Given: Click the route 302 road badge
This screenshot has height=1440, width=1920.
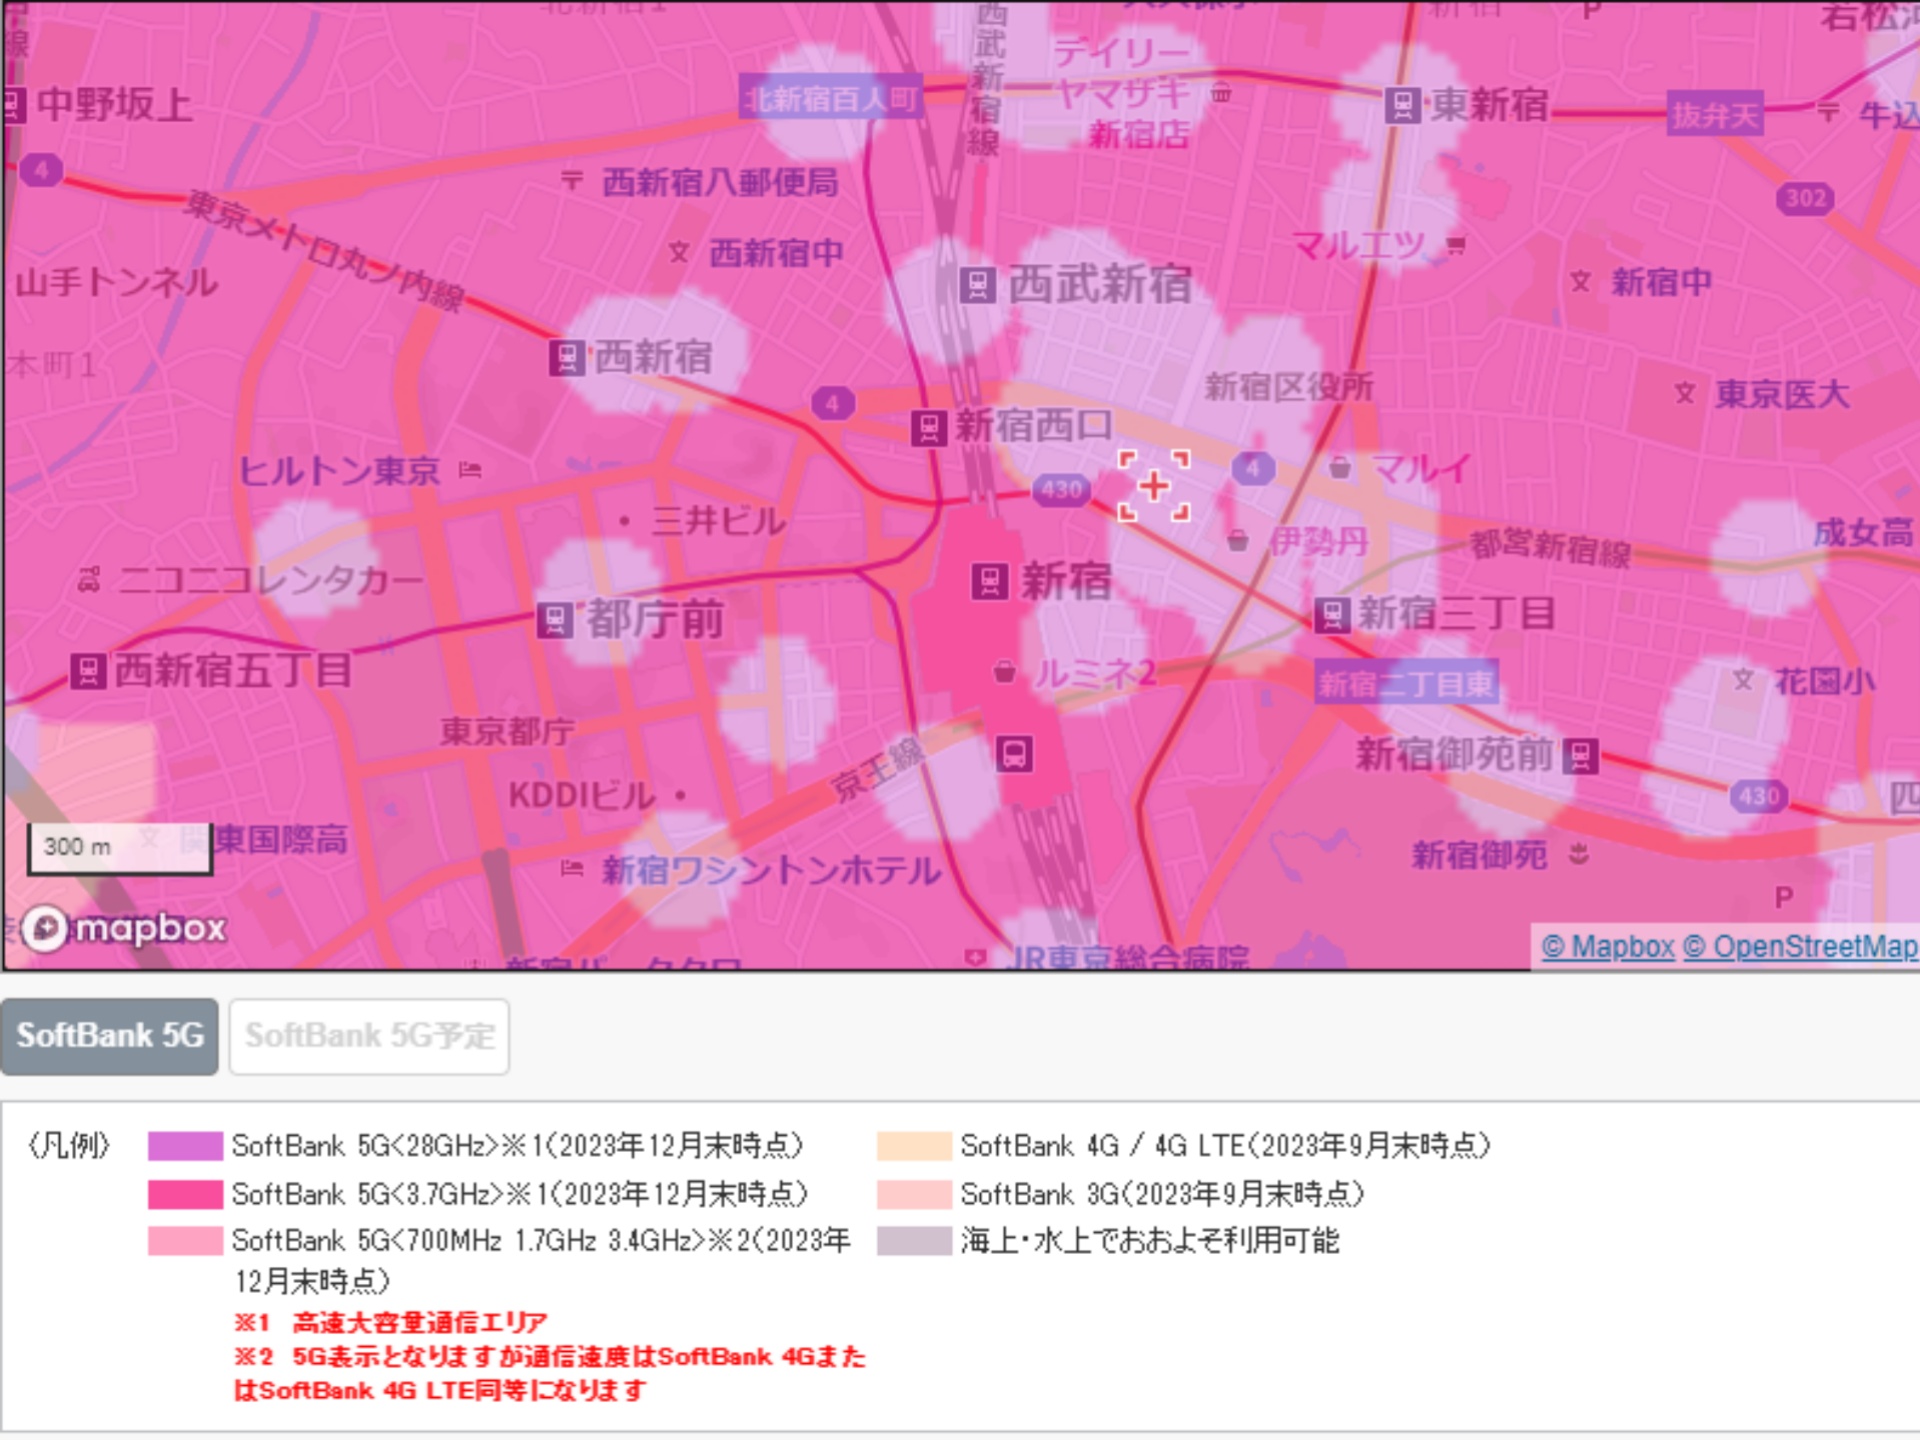Looking at the screenshot, I should coord(1805,198).
